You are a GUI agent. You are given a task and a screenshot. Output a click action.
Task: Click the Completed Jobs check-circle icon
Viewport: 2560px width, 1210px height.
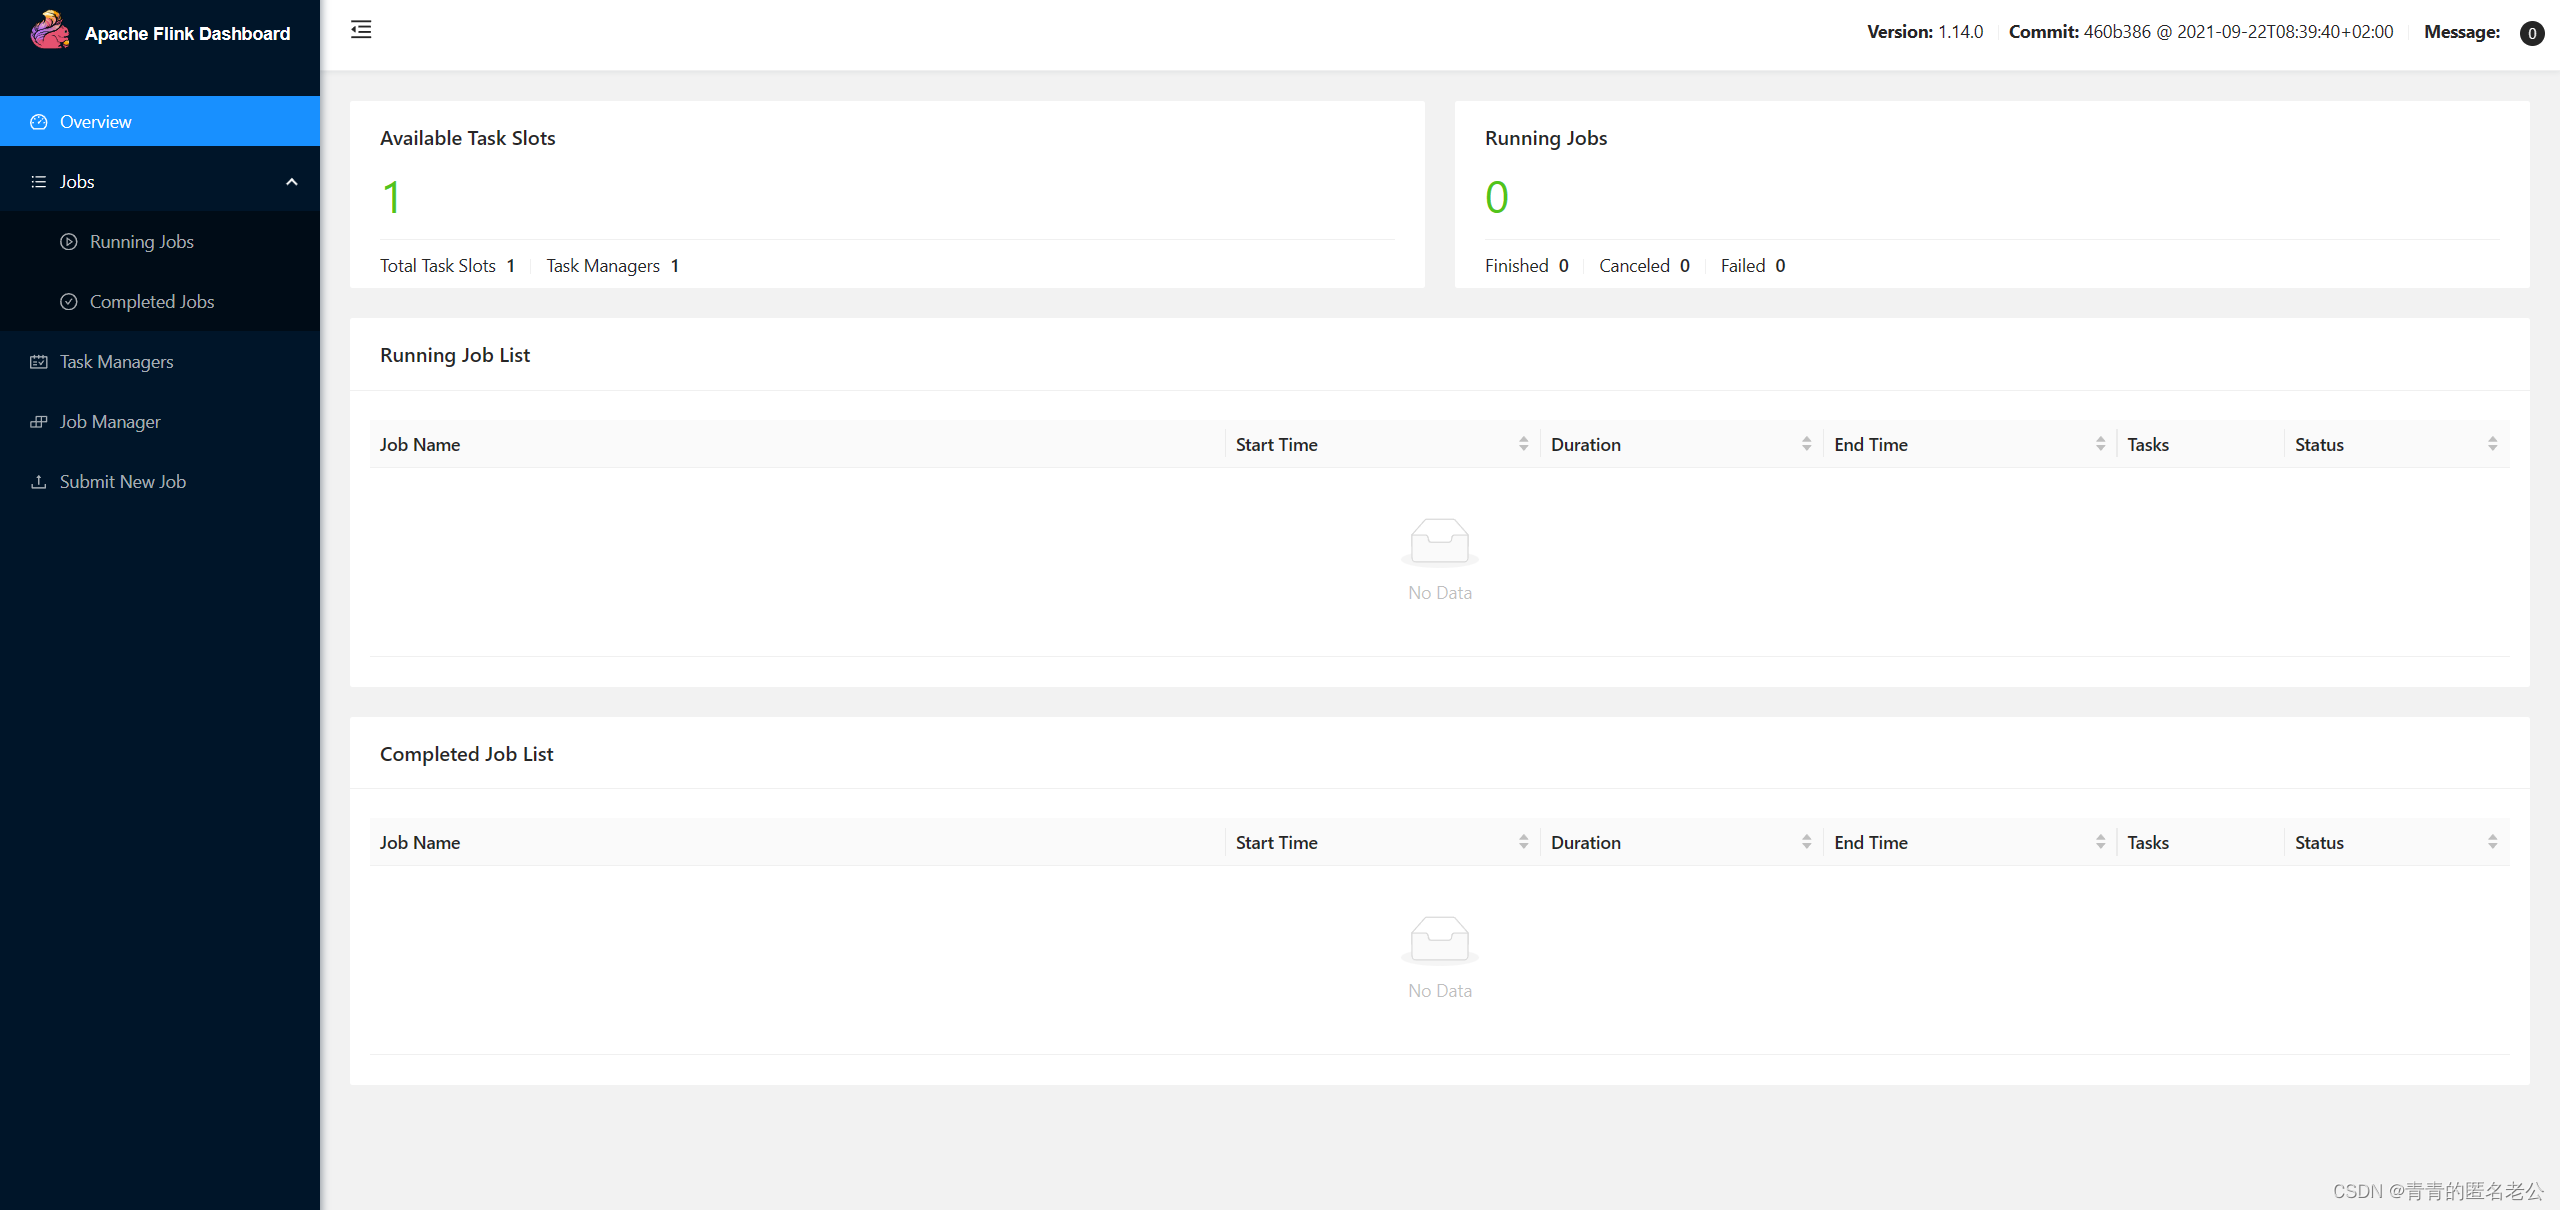pos(69,302)
